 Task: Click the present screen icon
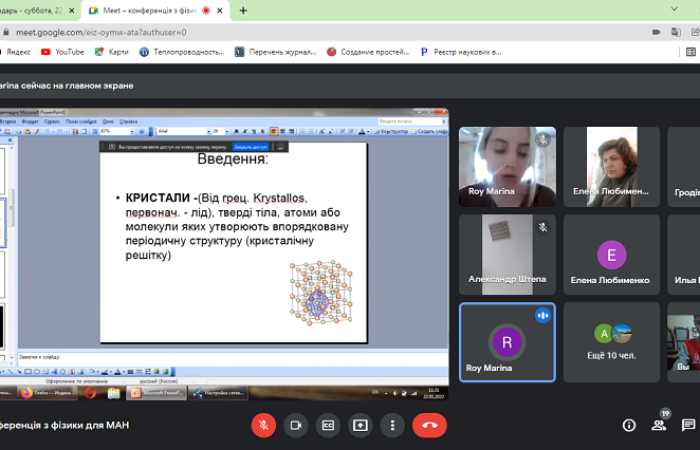pos(360,425)
